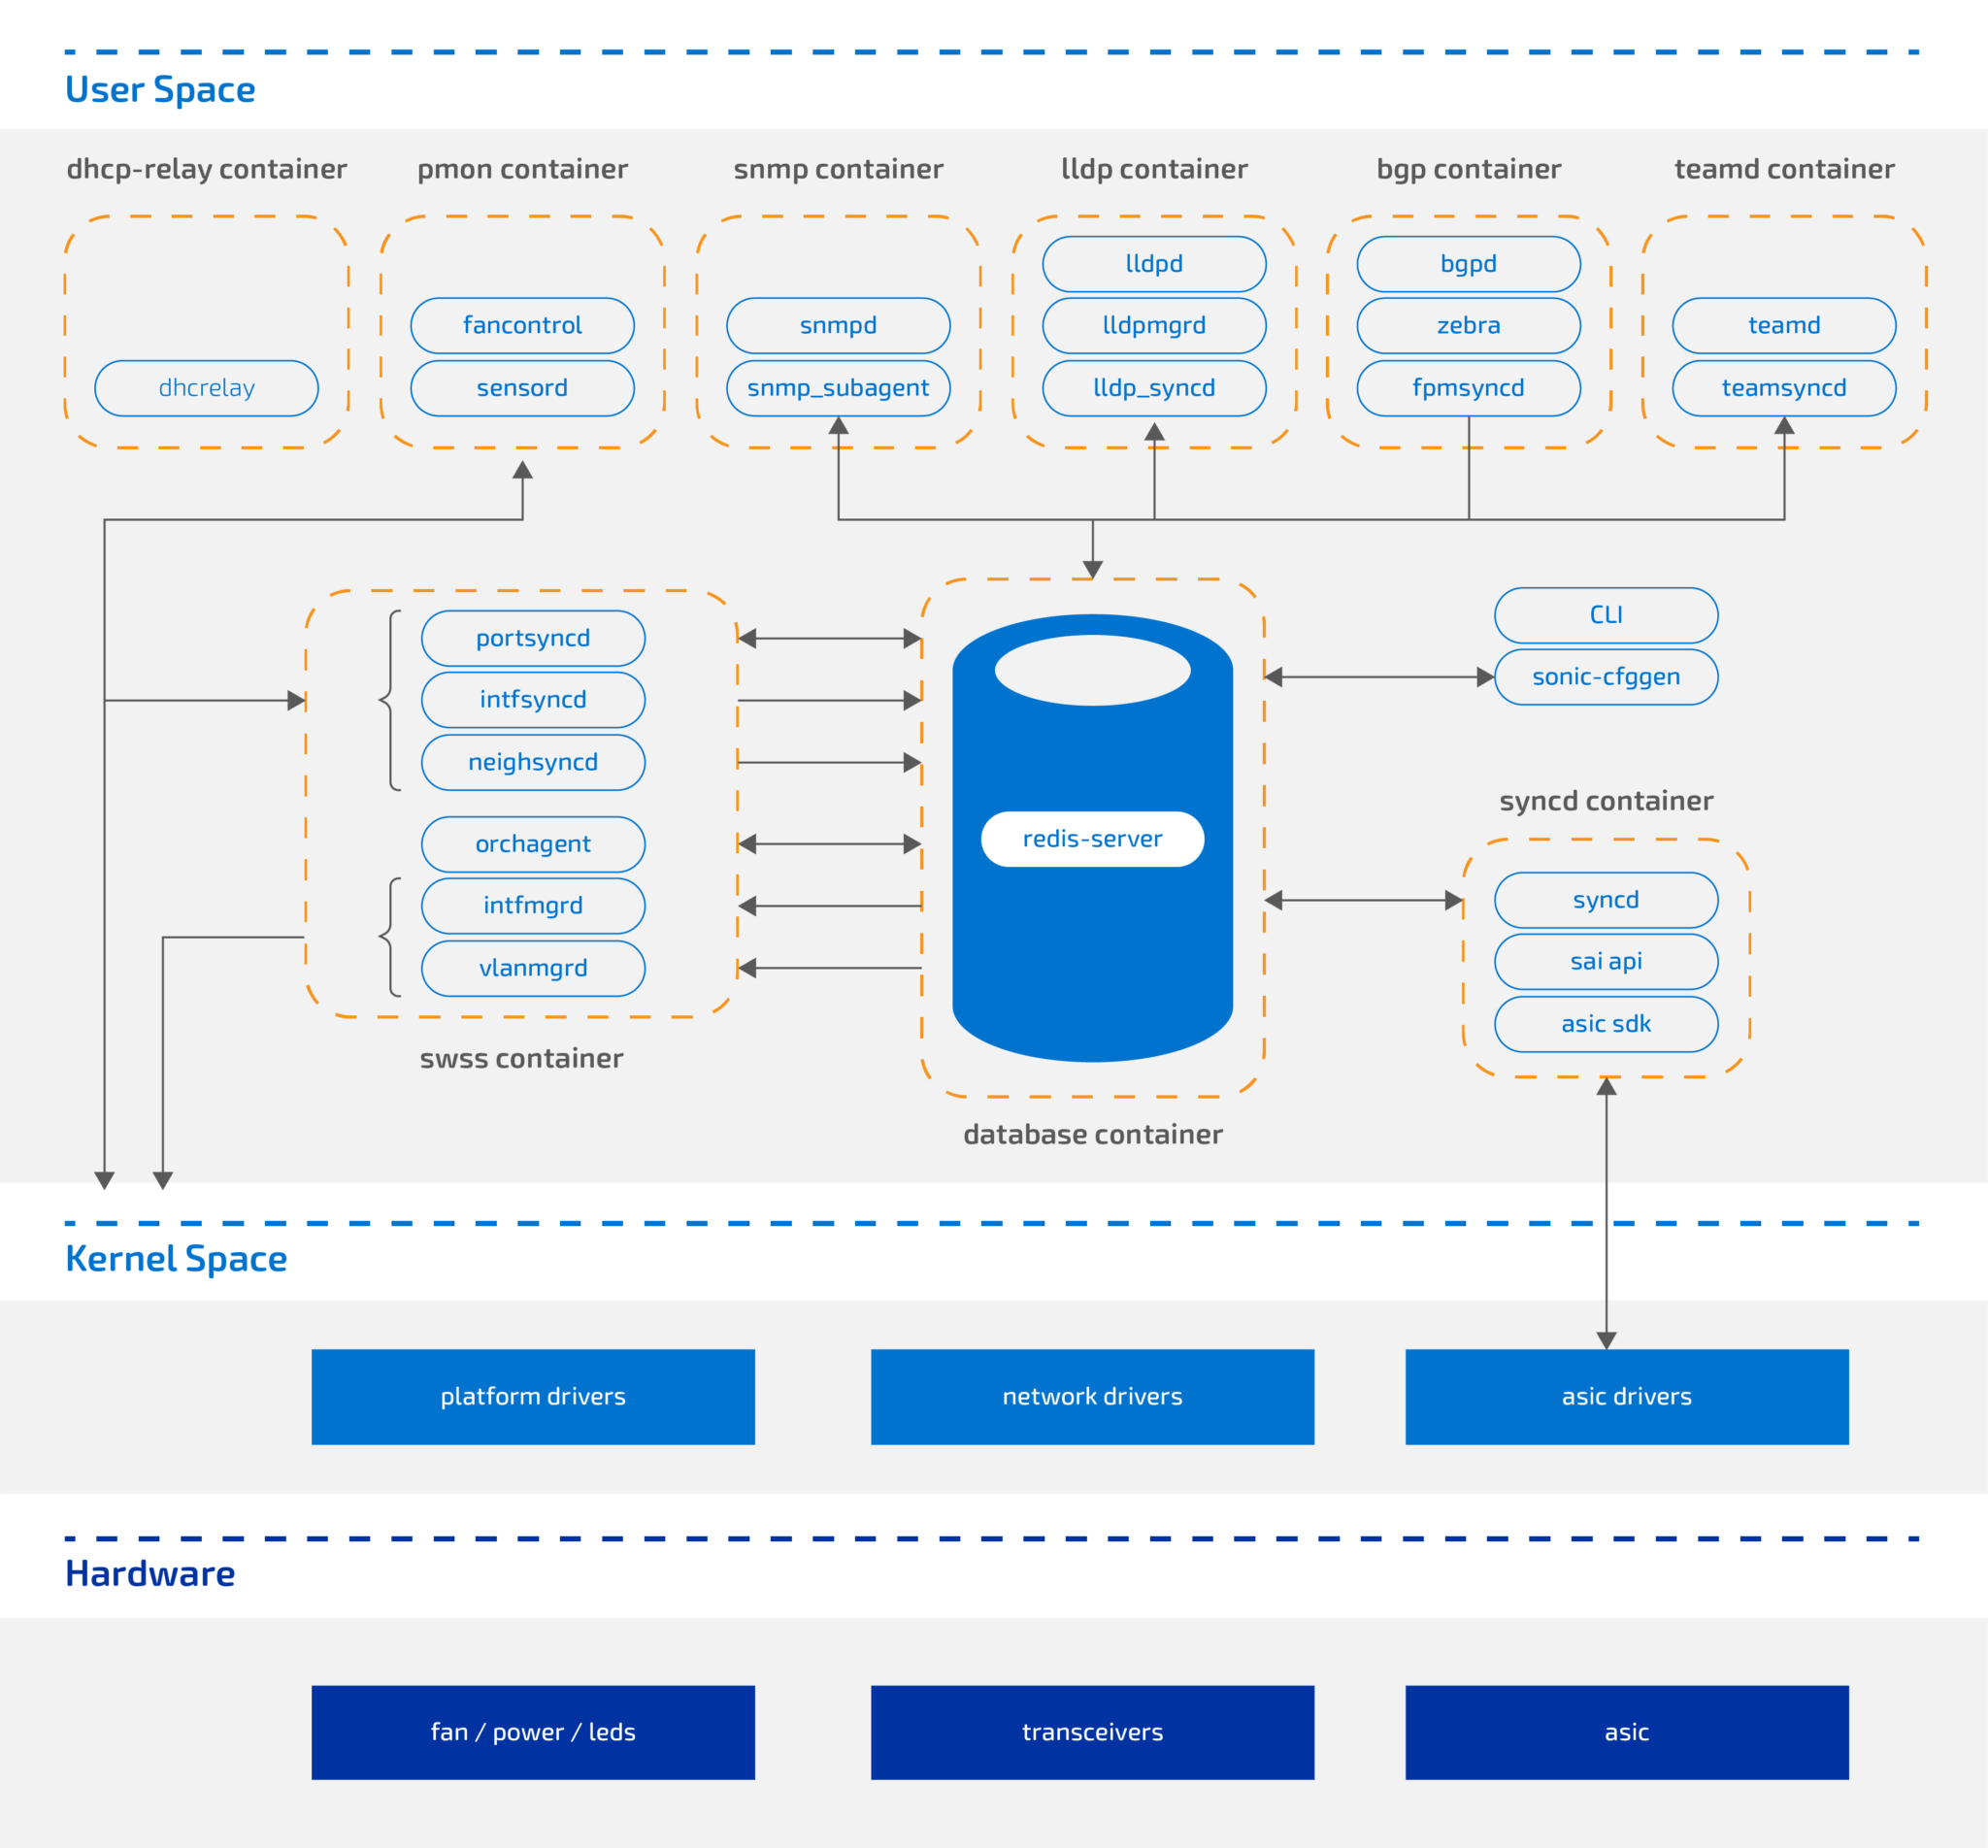Click the sai api box
This screenshot has width=1988, height=1848.
coord(1606,961)
